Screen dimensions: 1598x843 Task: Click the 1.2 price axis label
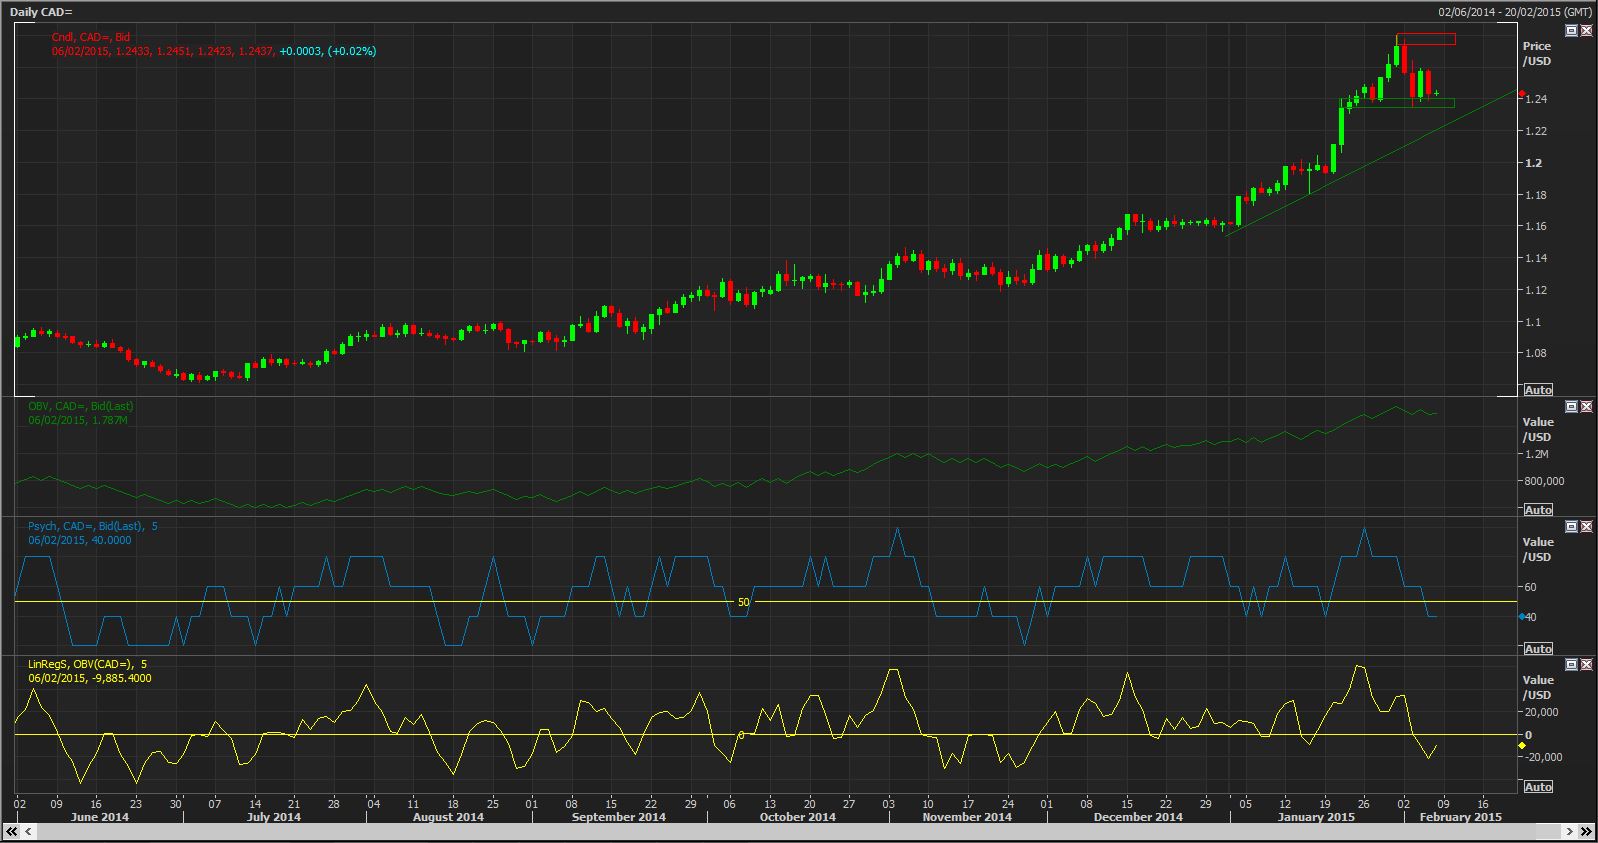click(1533, 163)
